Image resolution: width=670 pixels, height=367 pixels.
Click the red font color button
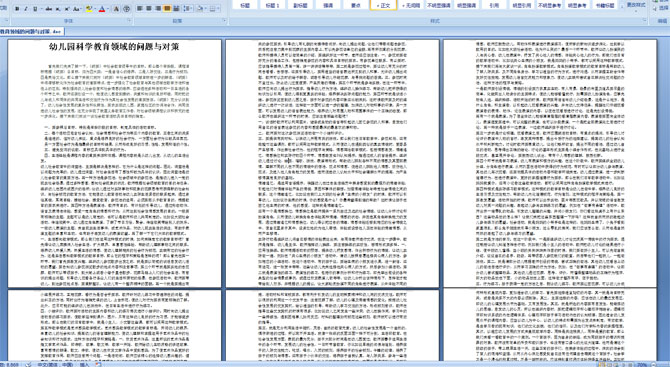click(102, 9)
